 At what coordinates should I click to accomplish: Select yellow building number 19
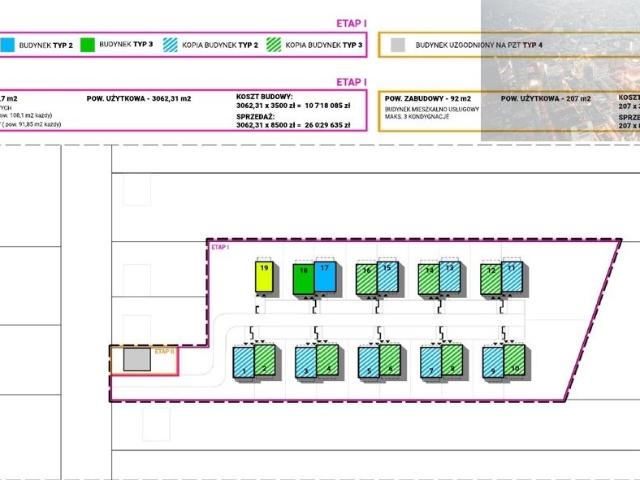click(x=264, y=279)
